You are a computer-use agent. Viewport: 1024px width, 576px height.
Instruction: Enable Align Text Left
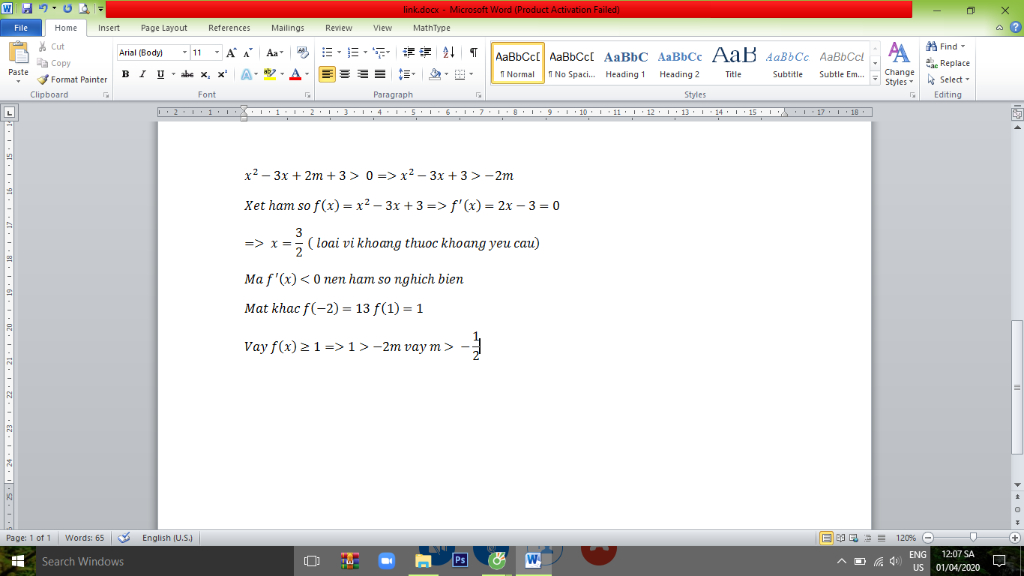tap(327, 74)
